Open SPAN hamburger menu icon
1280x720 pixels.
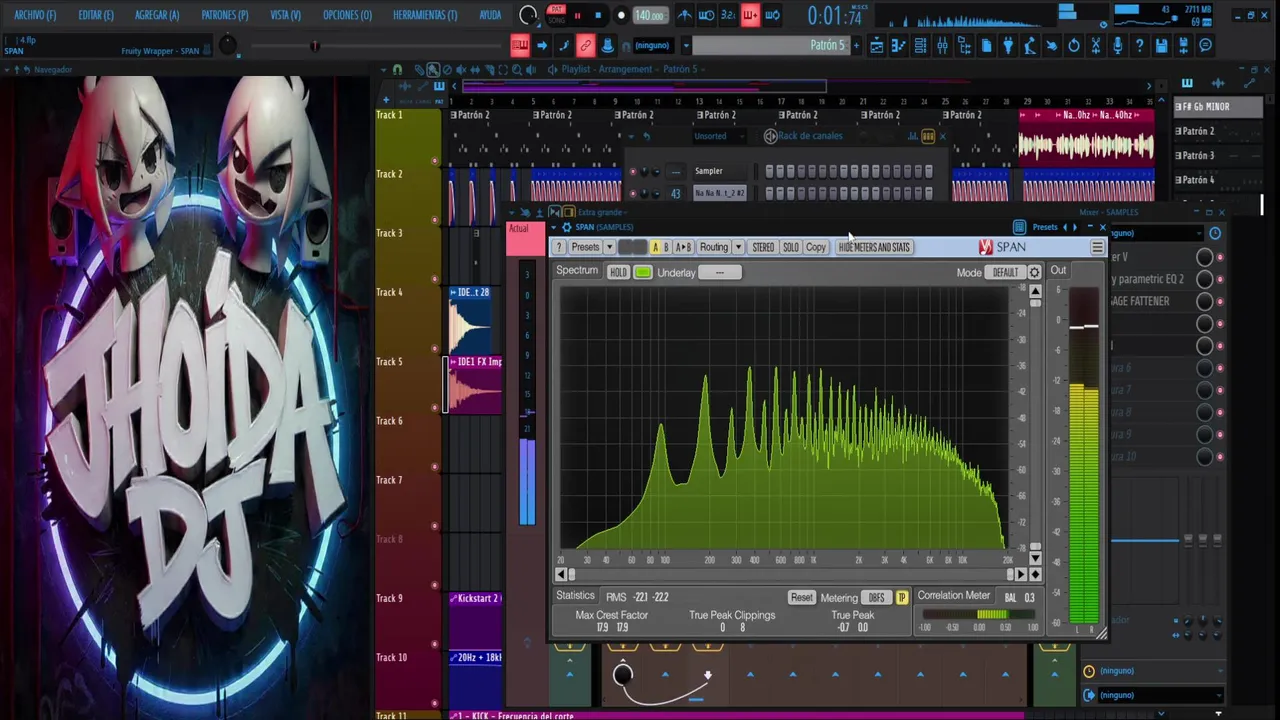(x=1097, y=247)
